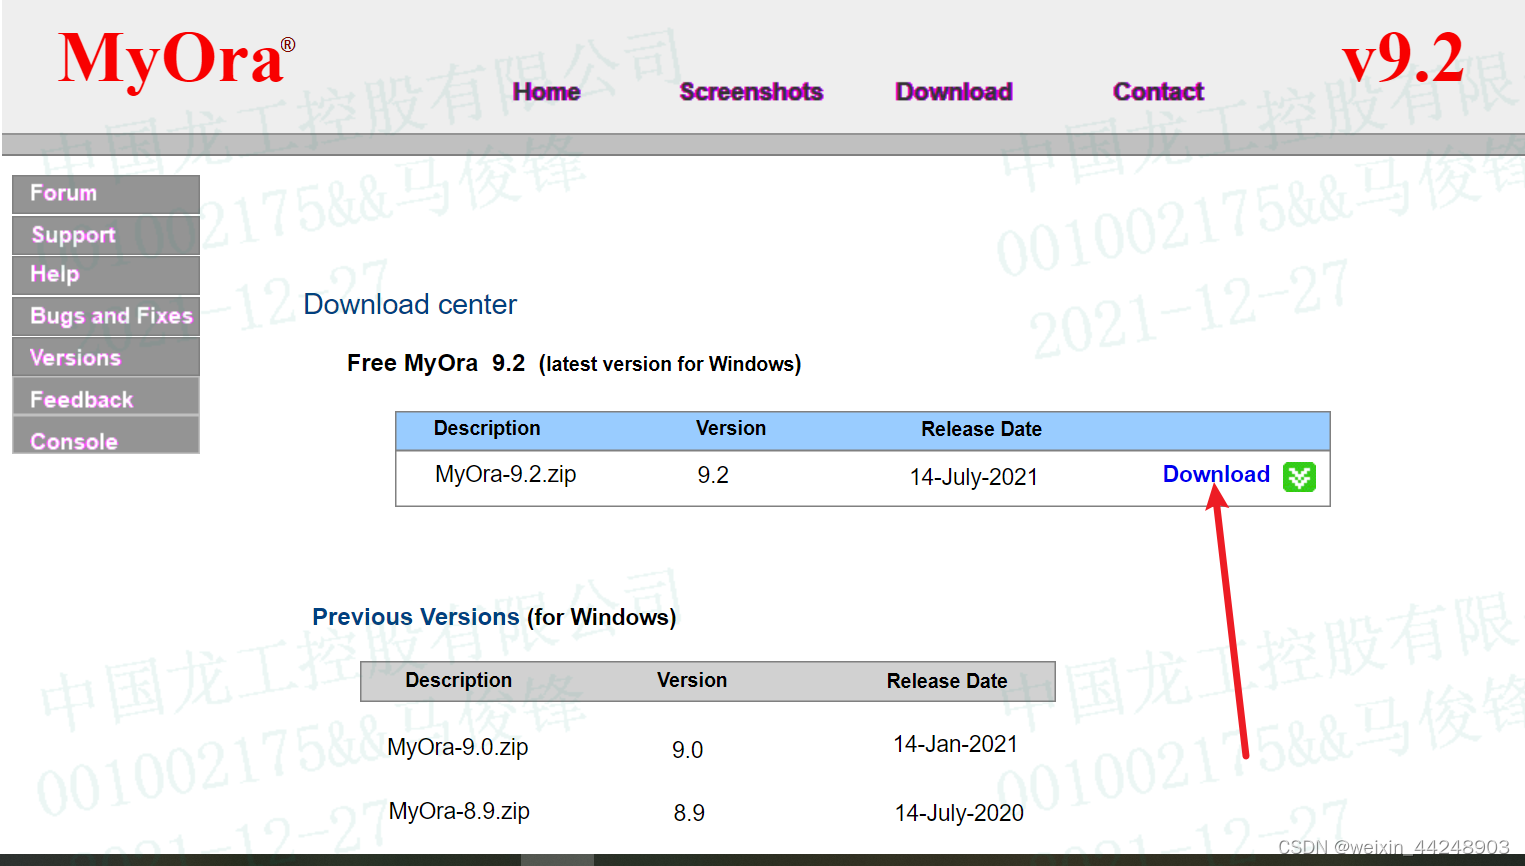
Task: Click the MyOra logo
Action: coord(172,57)
